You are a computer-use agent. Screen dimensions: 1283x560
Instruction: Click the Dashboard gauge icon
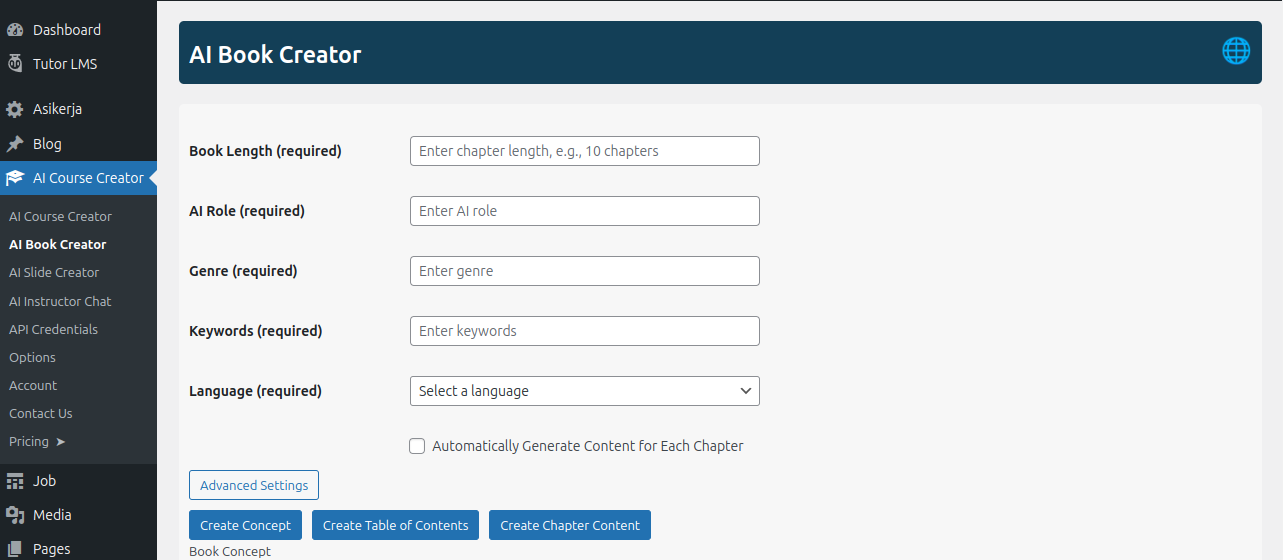coord(15,30)
